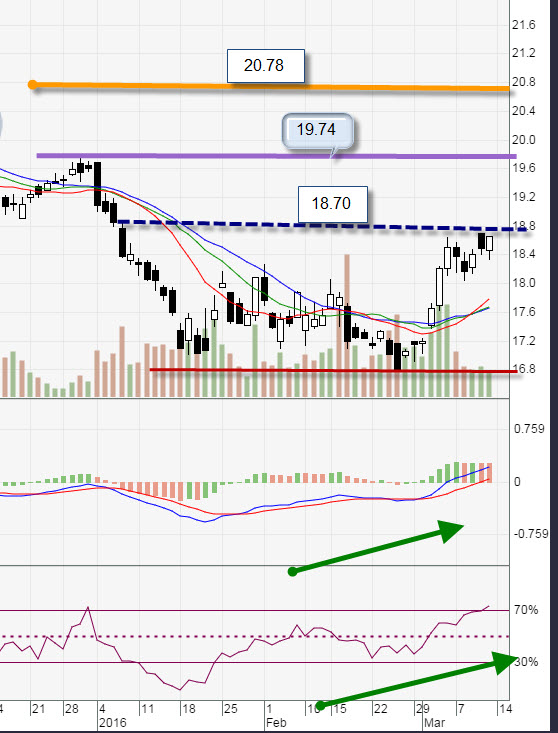Click the Mar month label
Viewport: 558px width, 733px height.
434,723
